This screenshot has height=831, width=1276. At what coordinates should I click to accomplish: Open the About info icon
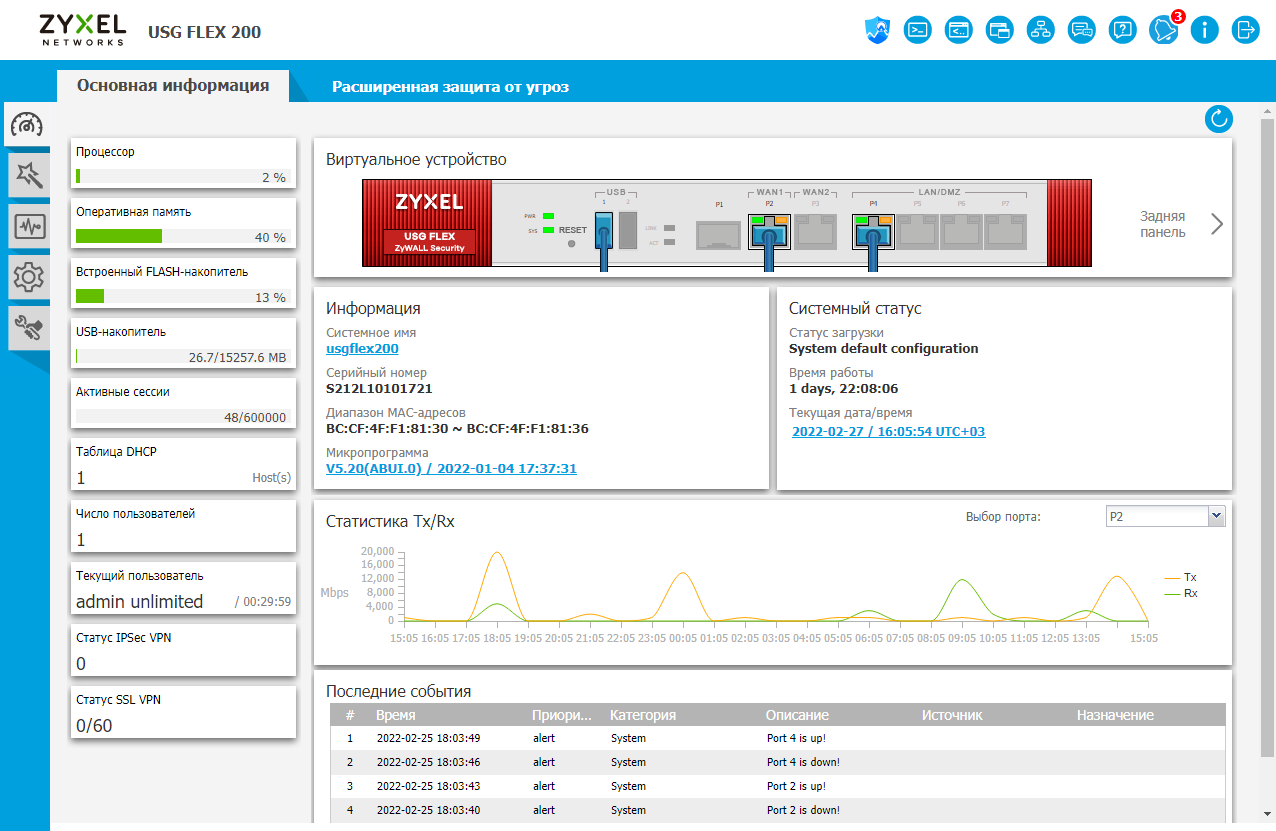click(1204, 30)
